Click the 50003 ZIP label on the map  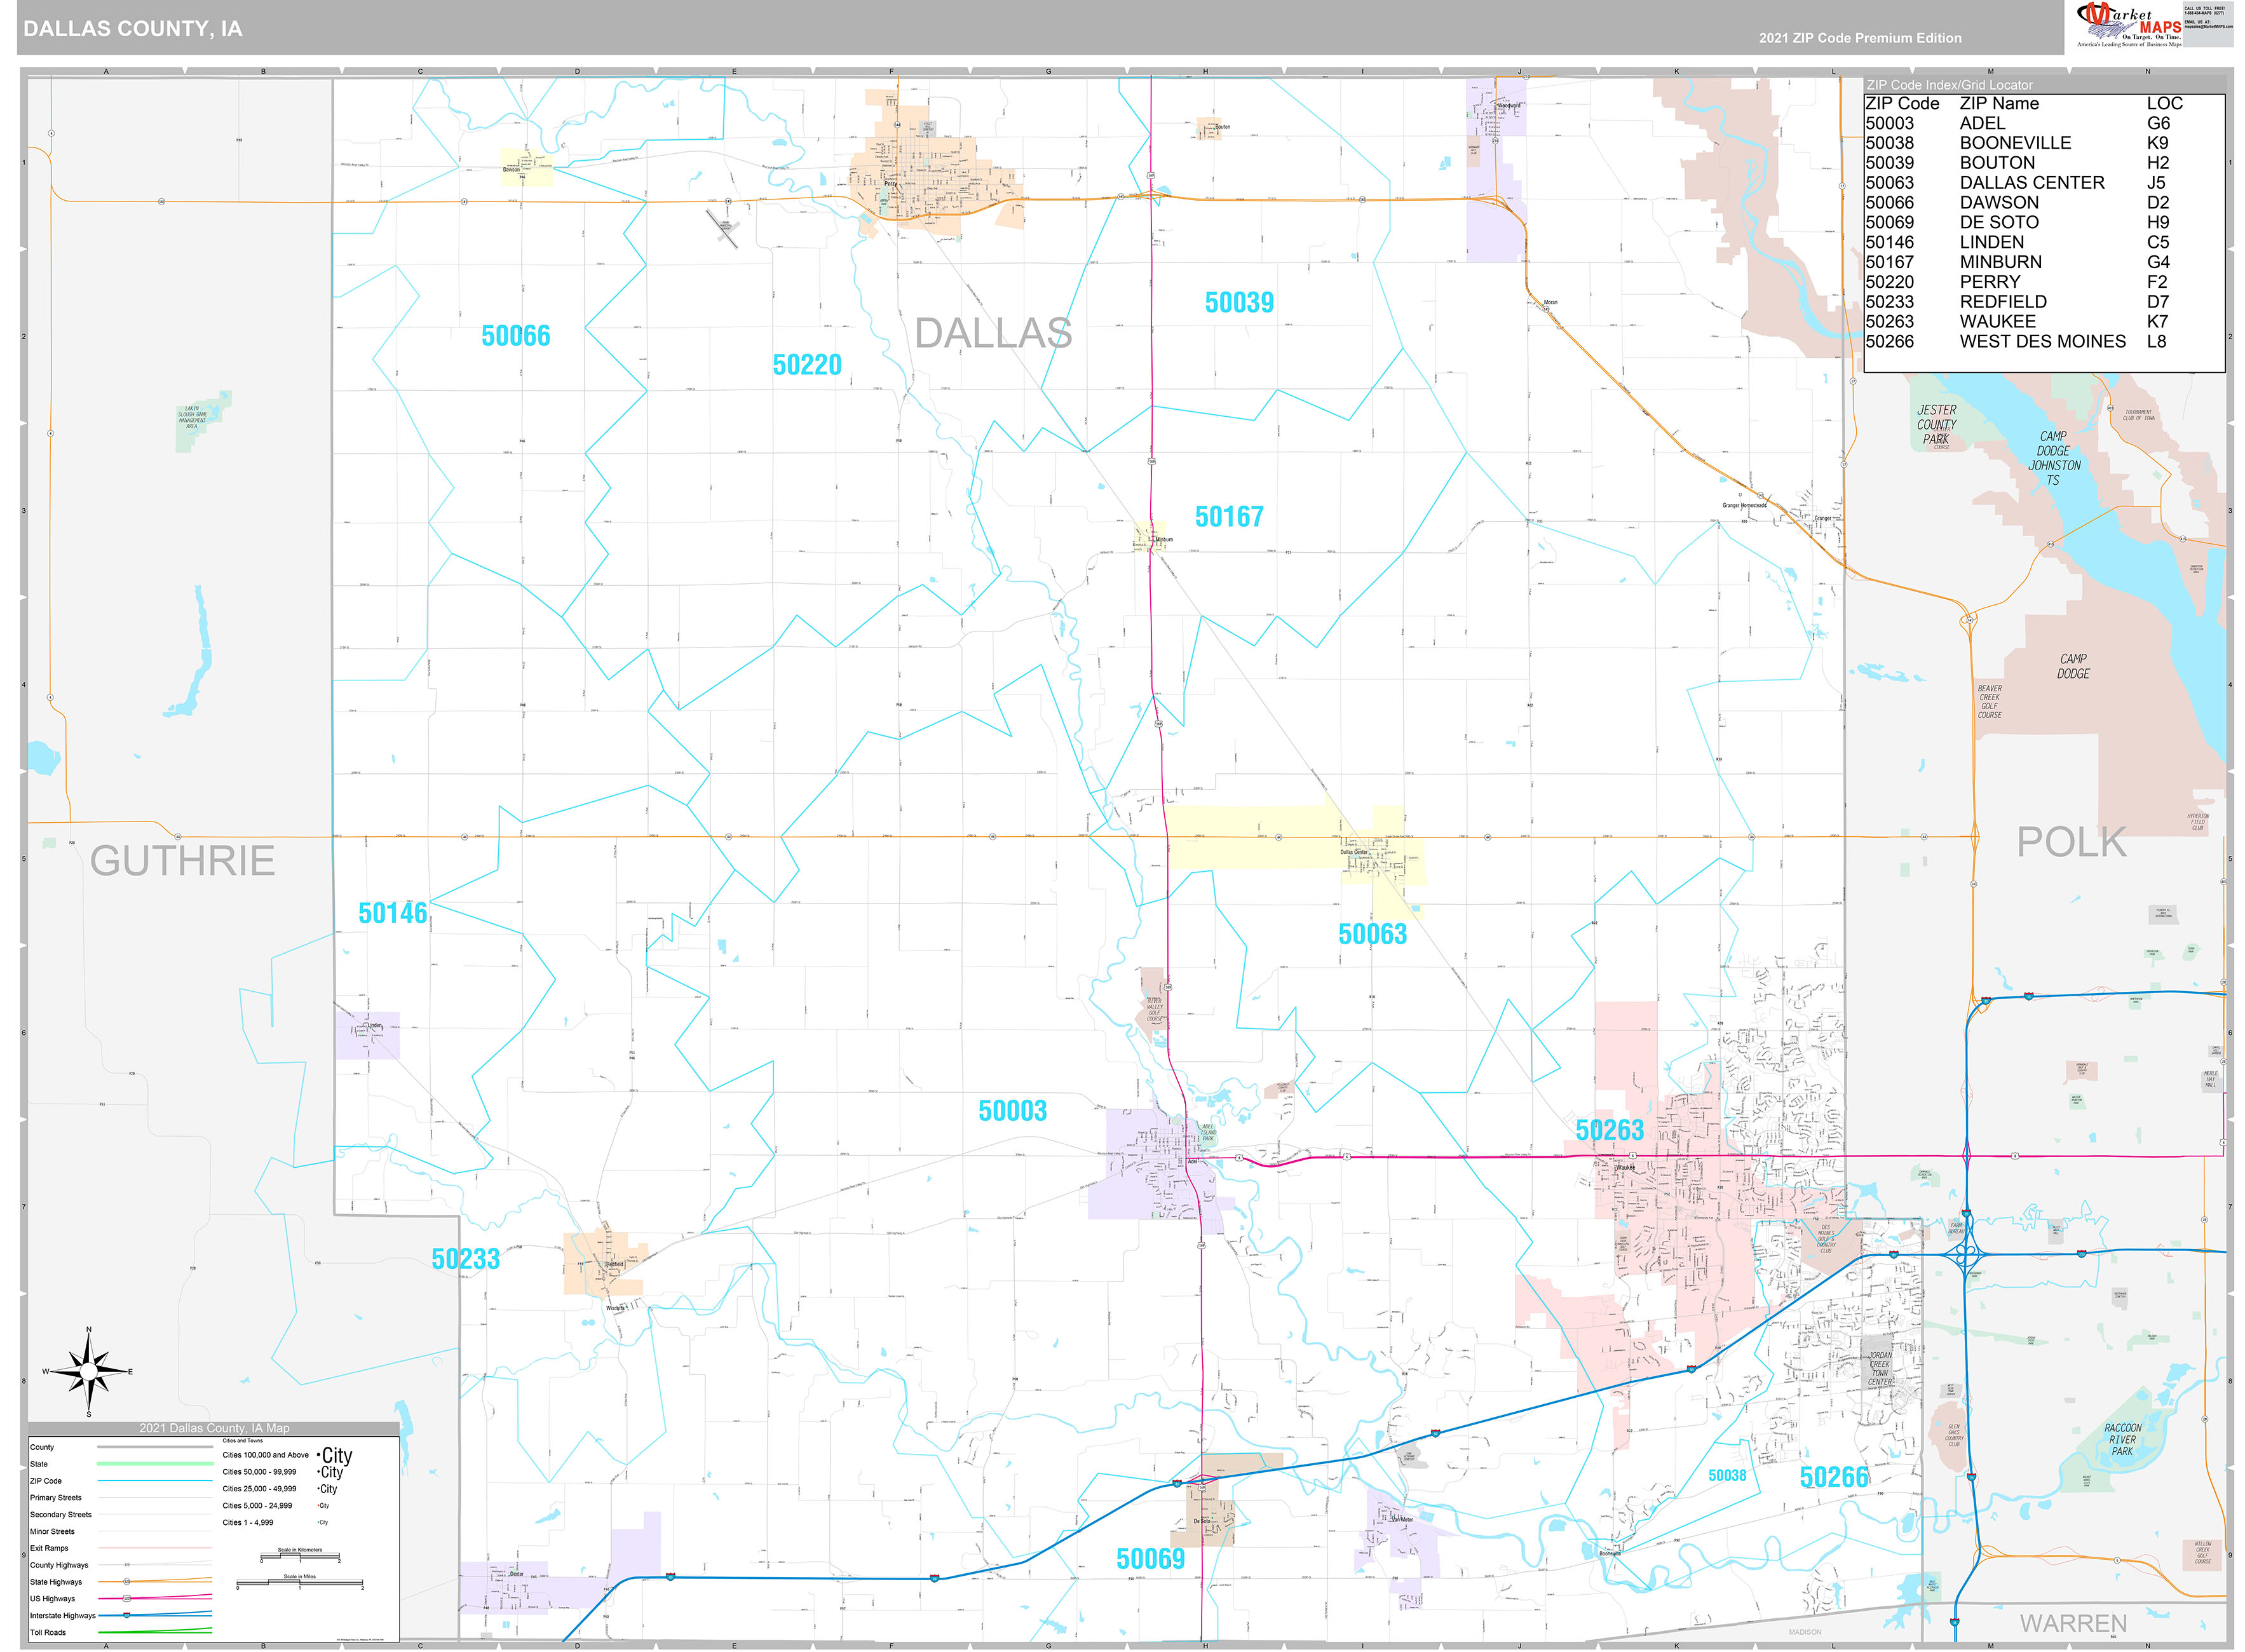pyautogui.click(x=1012, y=1111)
